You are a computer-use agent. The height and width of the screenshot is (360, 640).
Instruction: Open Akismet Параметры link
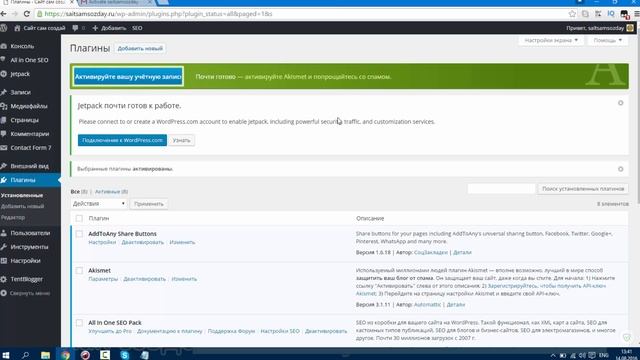click(x=103, y=279)
